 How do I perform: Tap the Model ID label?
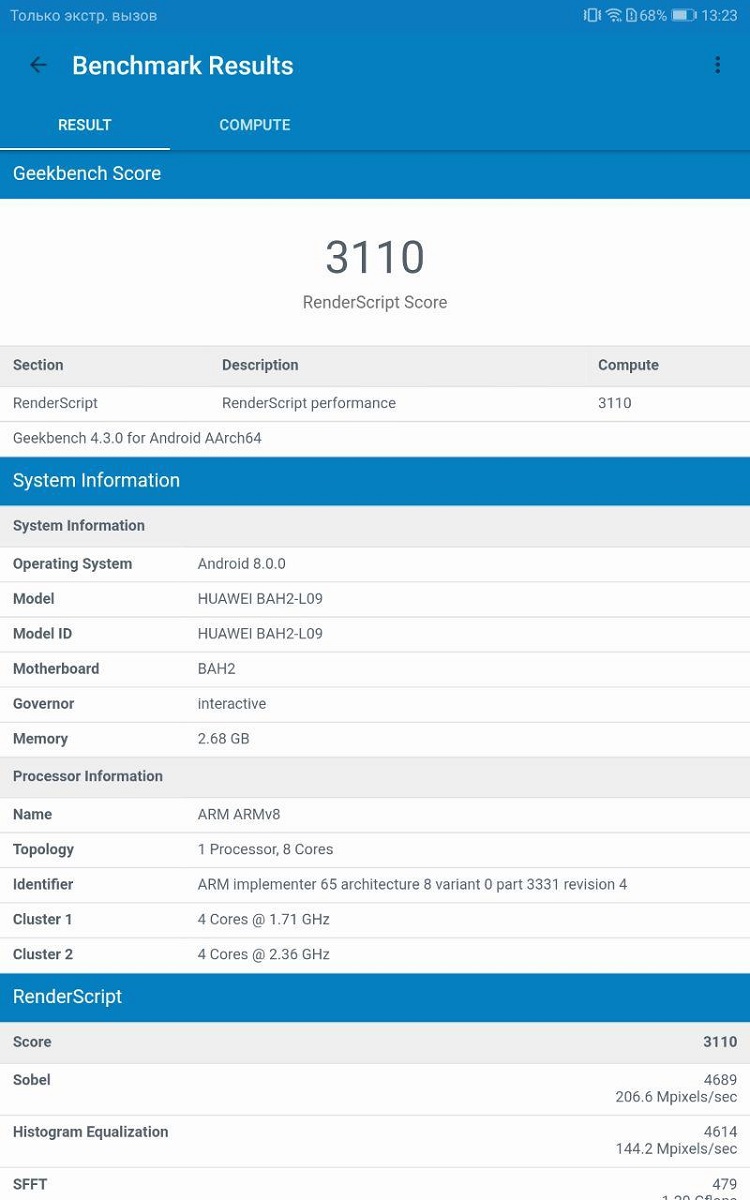click(42, 633)
